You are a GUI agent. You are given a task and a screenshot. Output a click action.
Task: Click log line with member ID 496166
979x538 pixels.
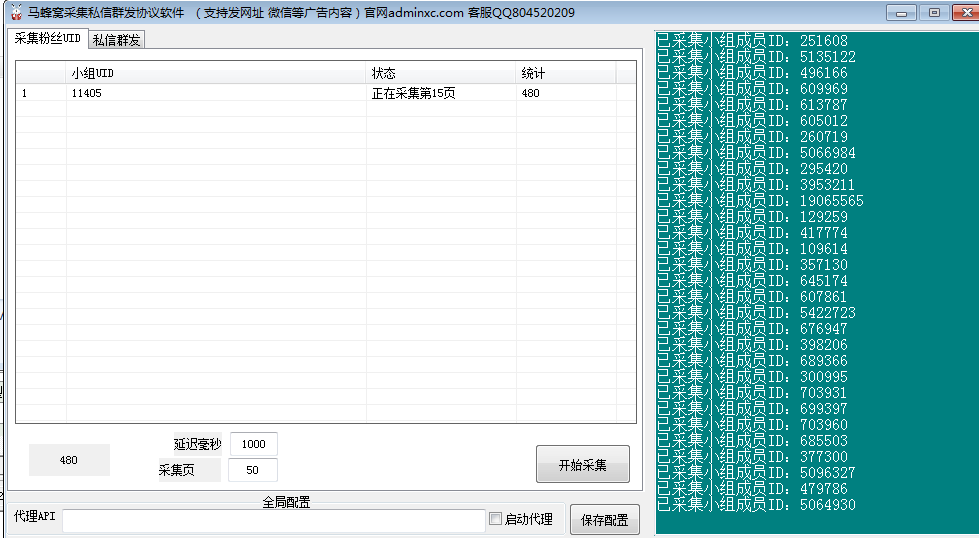[752, 72]
